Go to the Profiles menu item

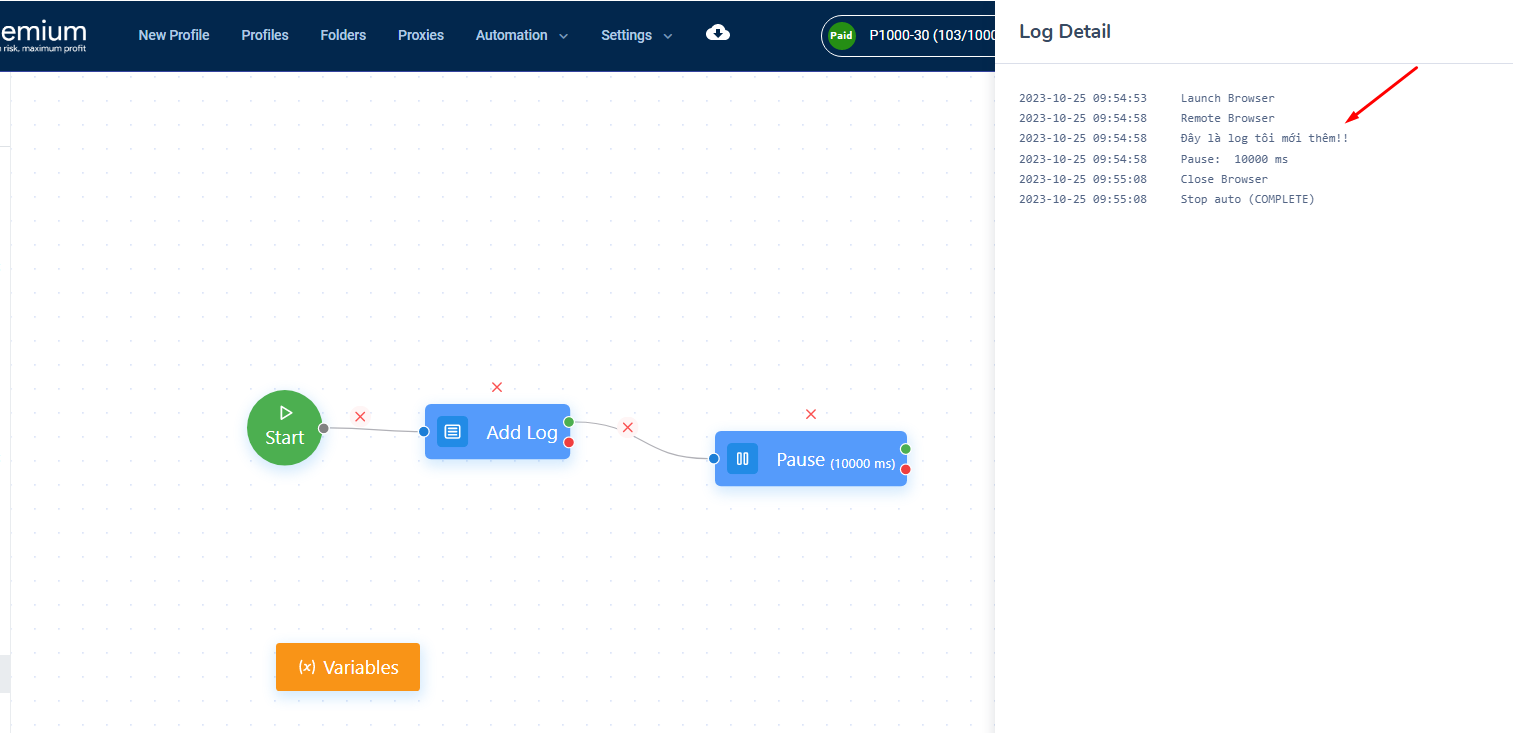pyautogui.click(x=265, y=35)
